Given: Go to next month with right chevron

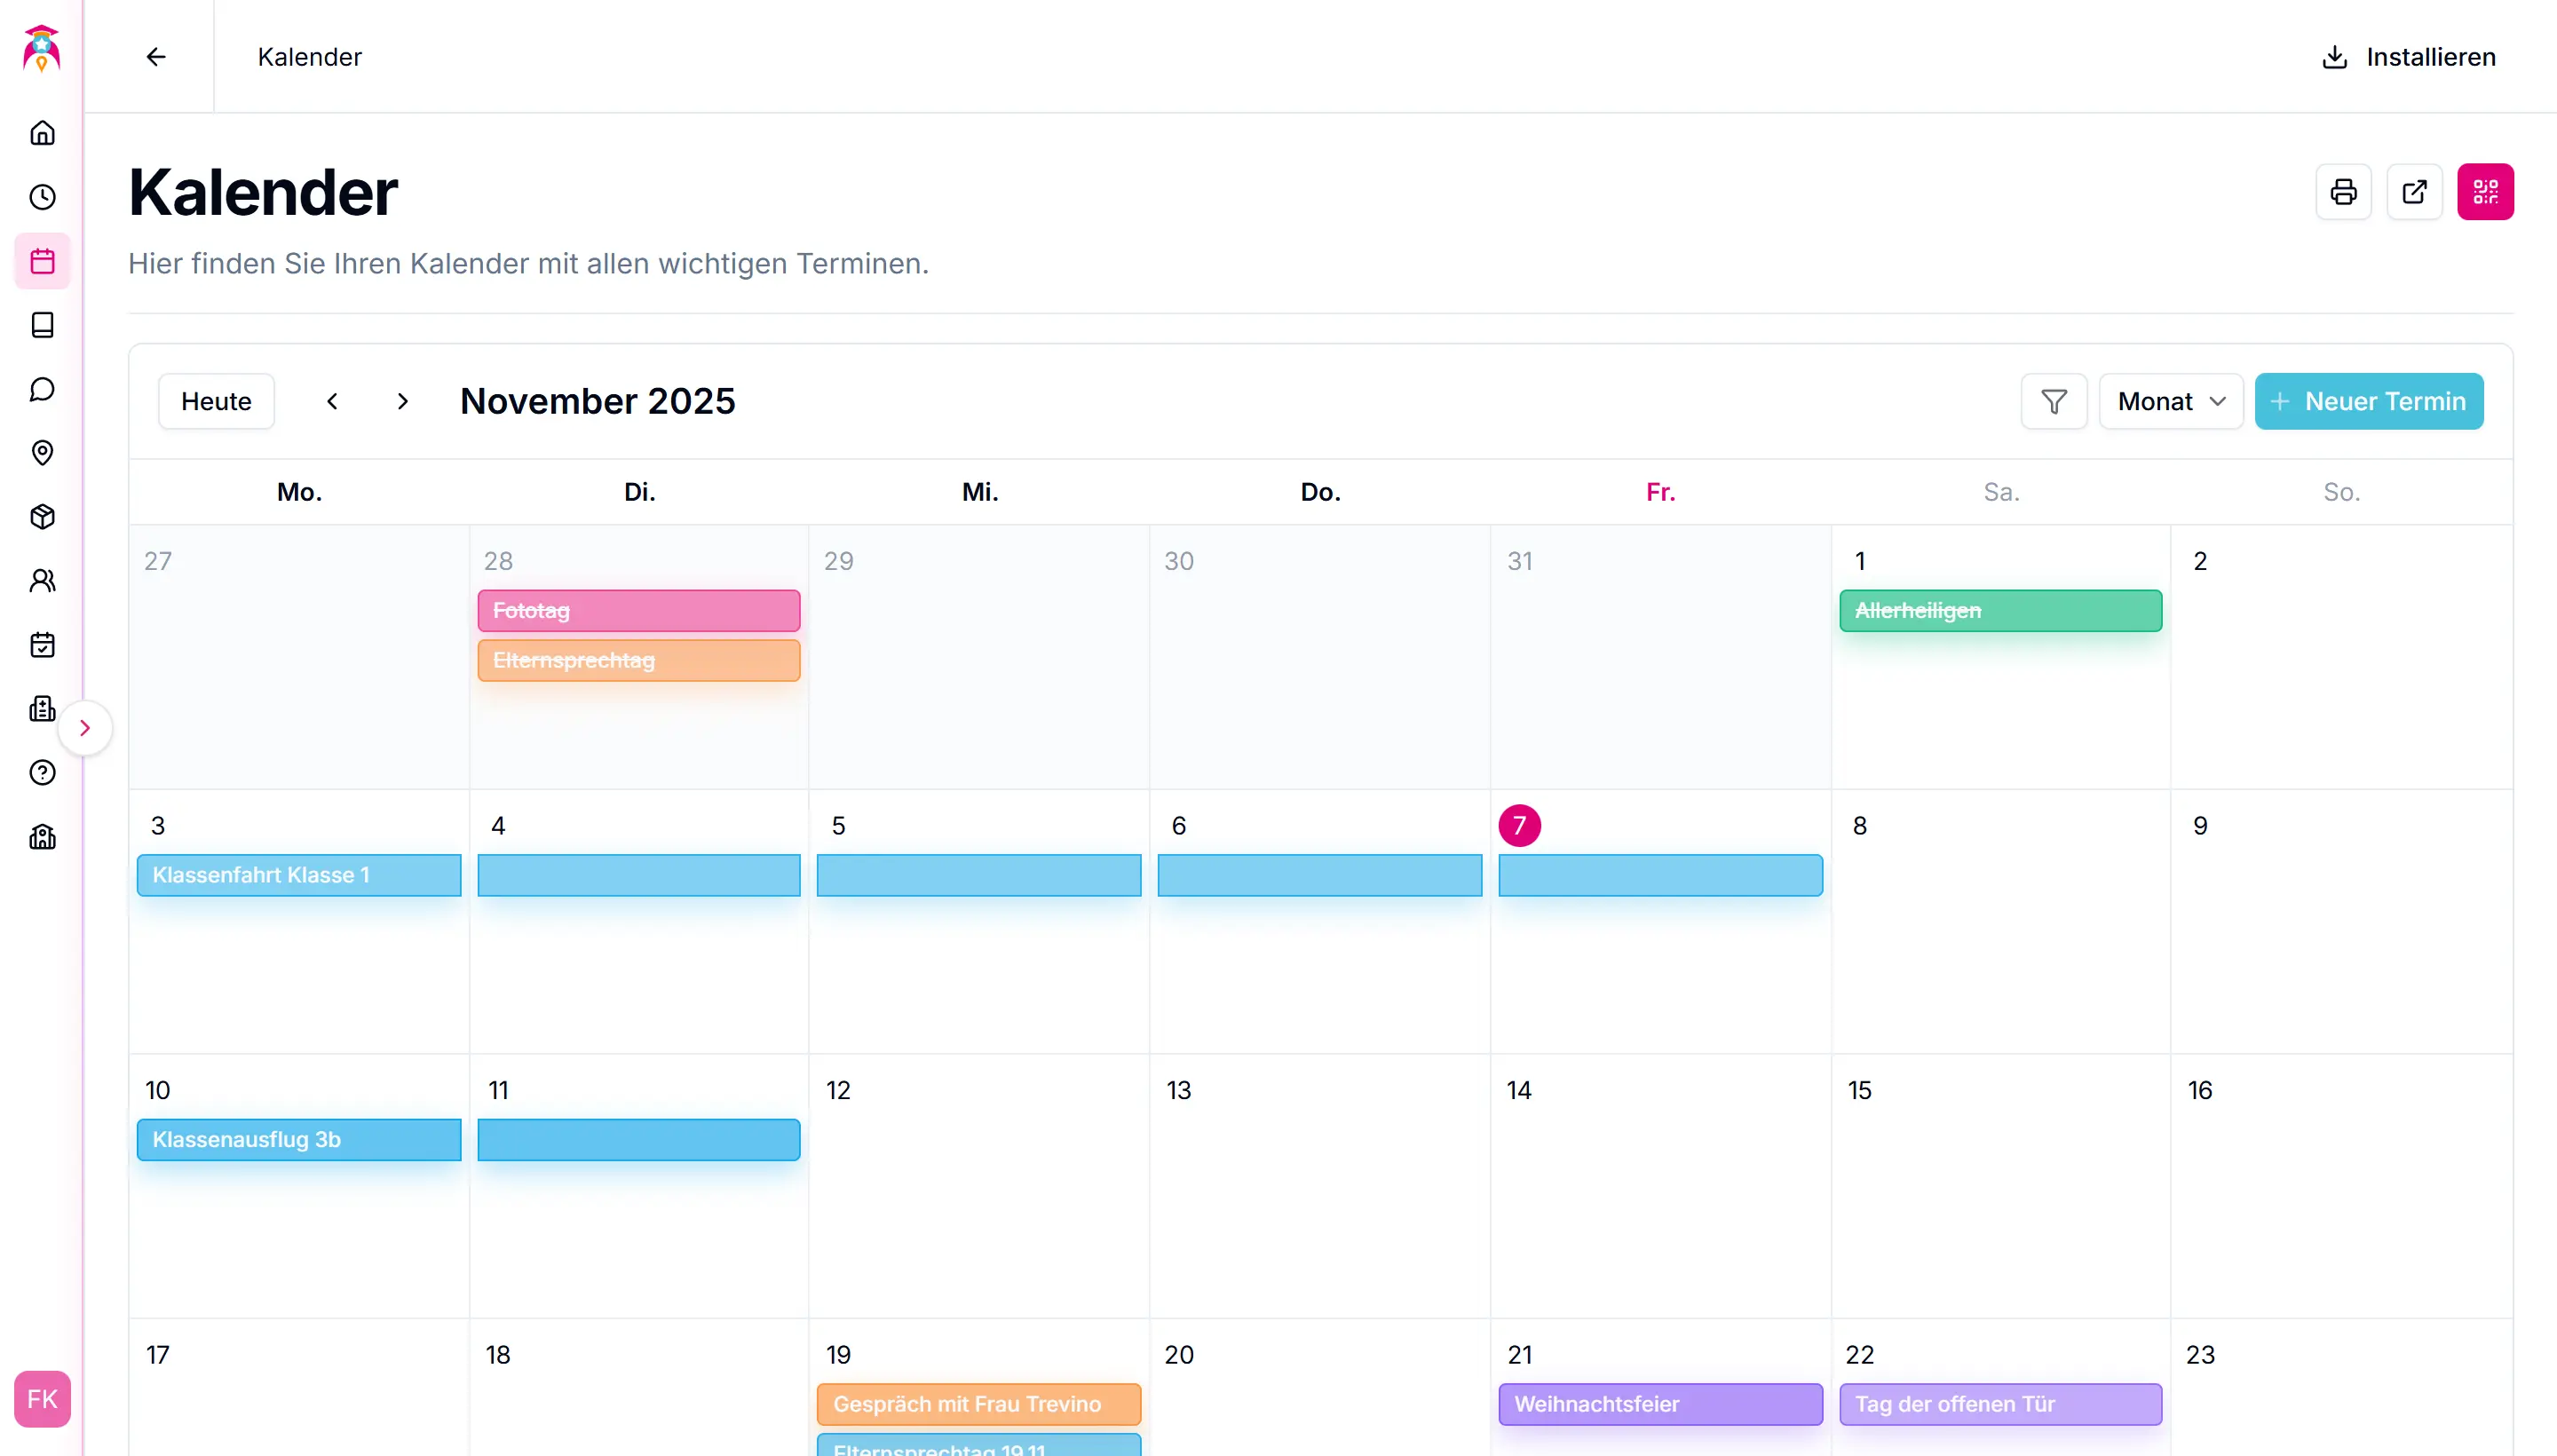Looking at the screenshot, I should pos(402,402).
